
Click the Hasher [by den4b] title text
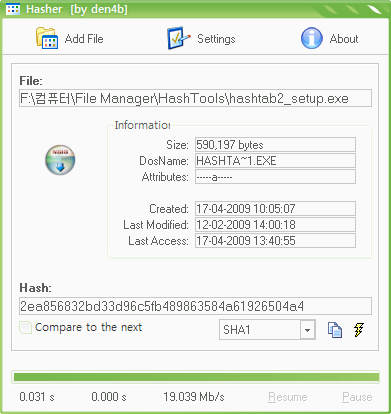pyautogui.click(x=77, y=9)
